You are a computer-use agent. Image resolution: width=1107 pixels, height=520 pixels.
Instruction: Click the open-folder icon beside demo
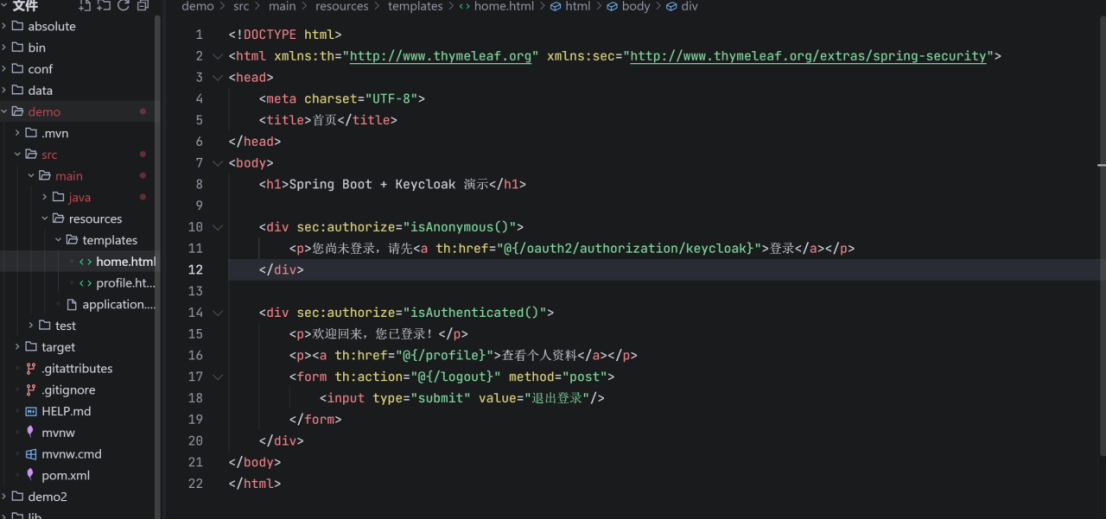(x=18, y=111)
